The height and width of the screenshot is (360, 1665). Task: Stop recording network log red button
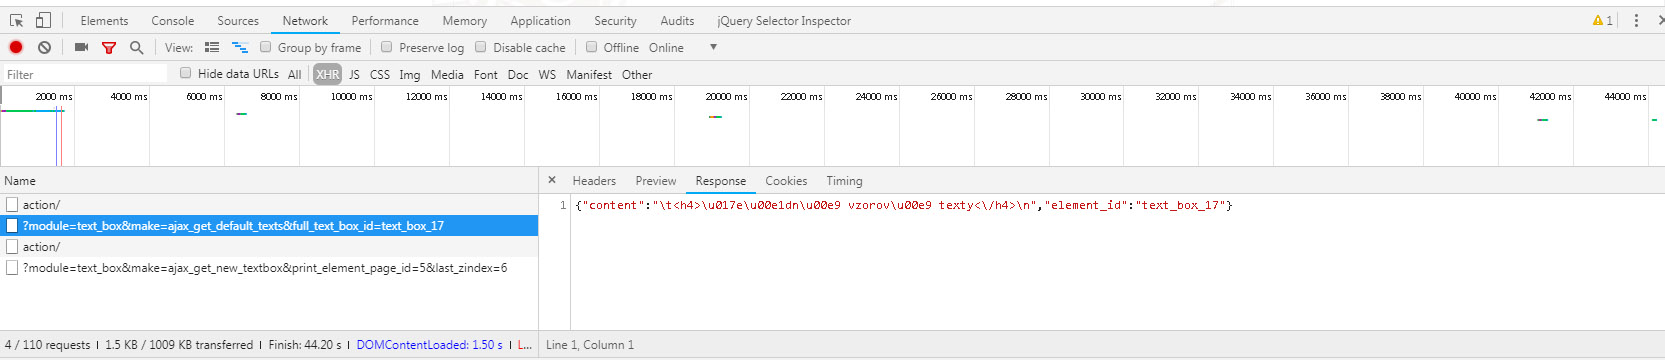[x=16, y=47]
